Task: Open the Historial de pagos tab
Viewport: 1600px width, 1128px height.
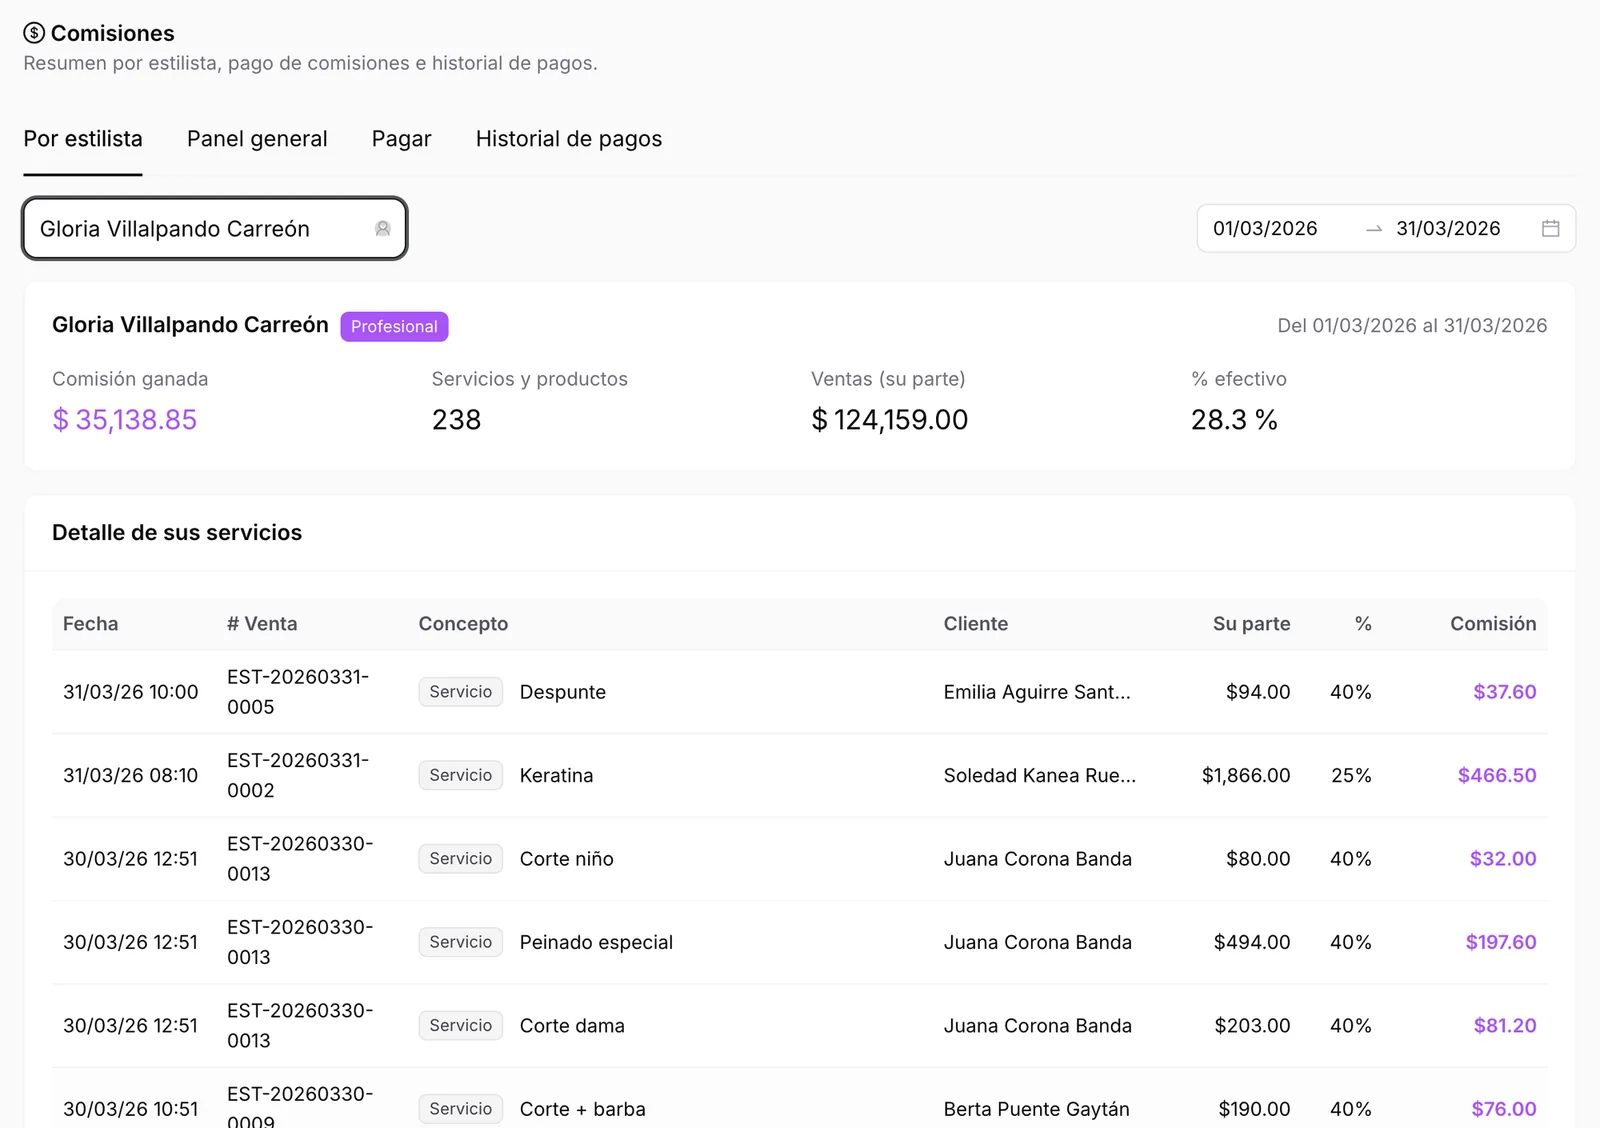Action: tap(569, 139)
